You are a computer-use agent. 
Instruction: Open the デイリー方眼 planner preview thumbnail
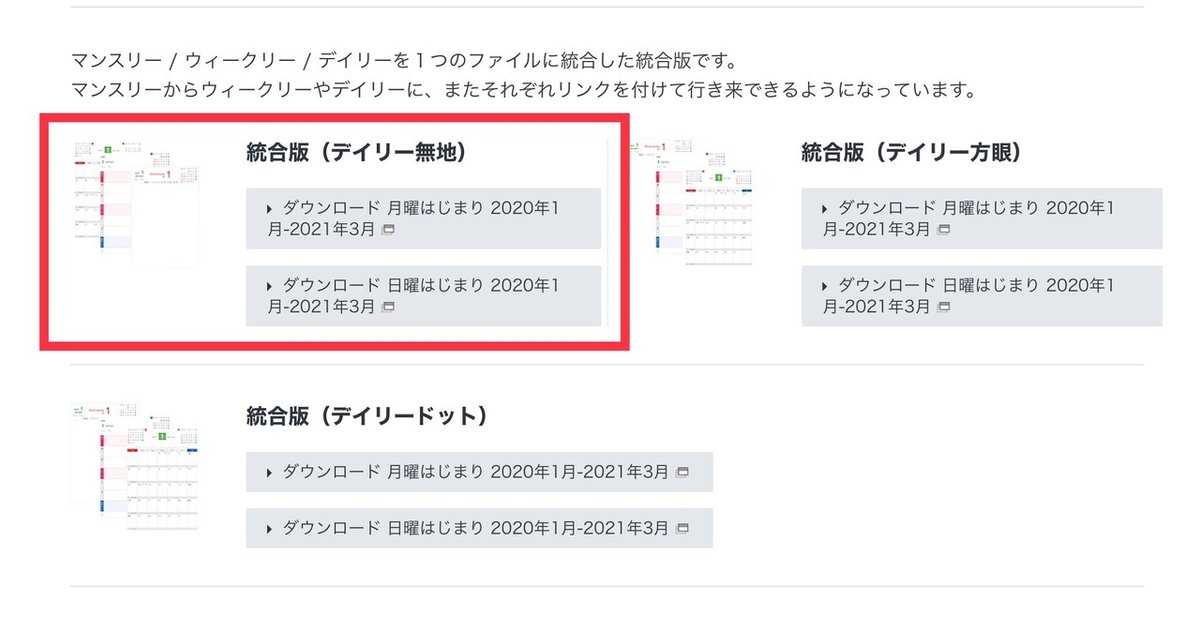point(692,203)
